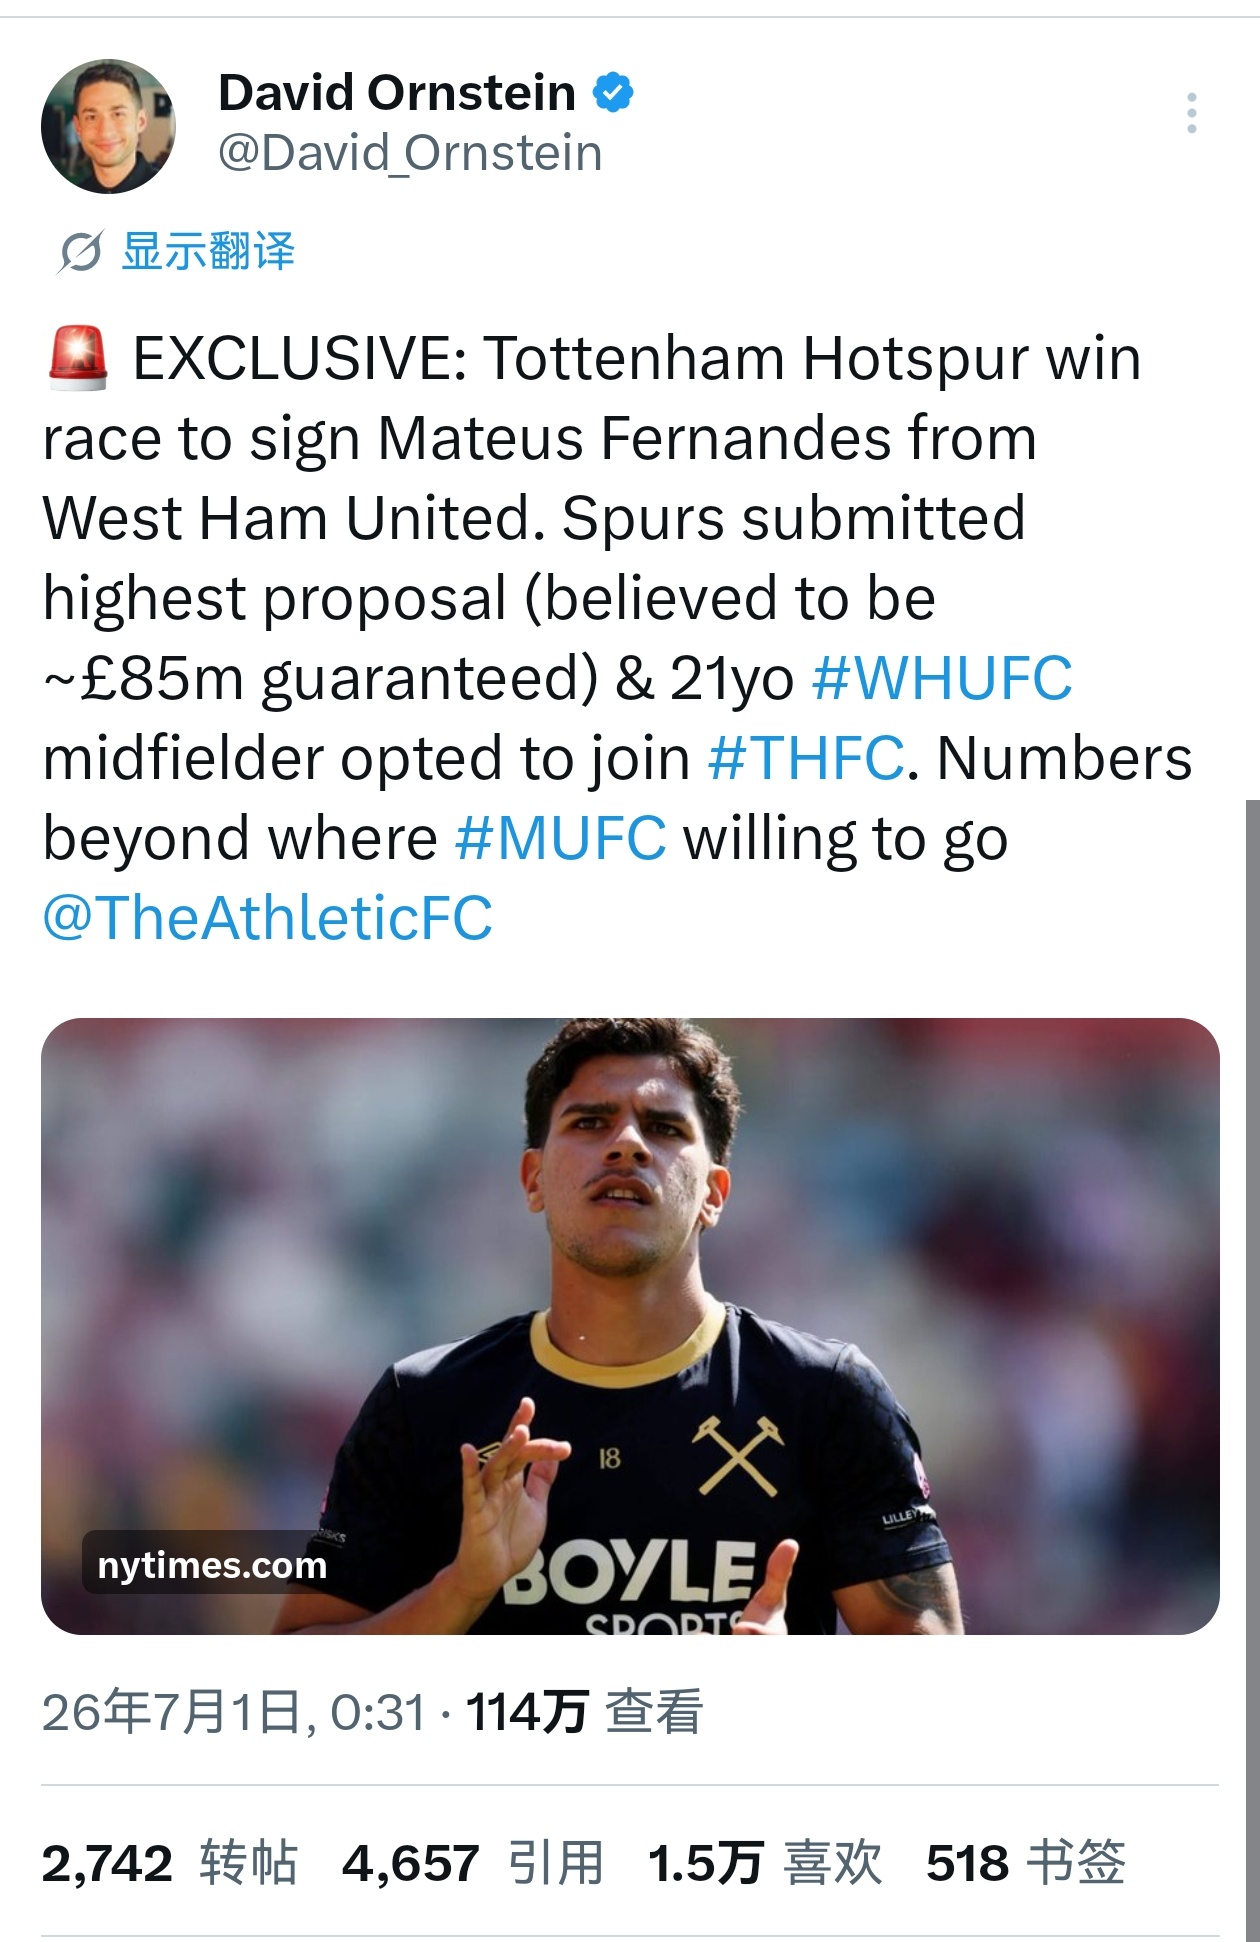Click the vertical scrollbar on right edge
The image size is (1260, 1942).
(1253, 1370)
